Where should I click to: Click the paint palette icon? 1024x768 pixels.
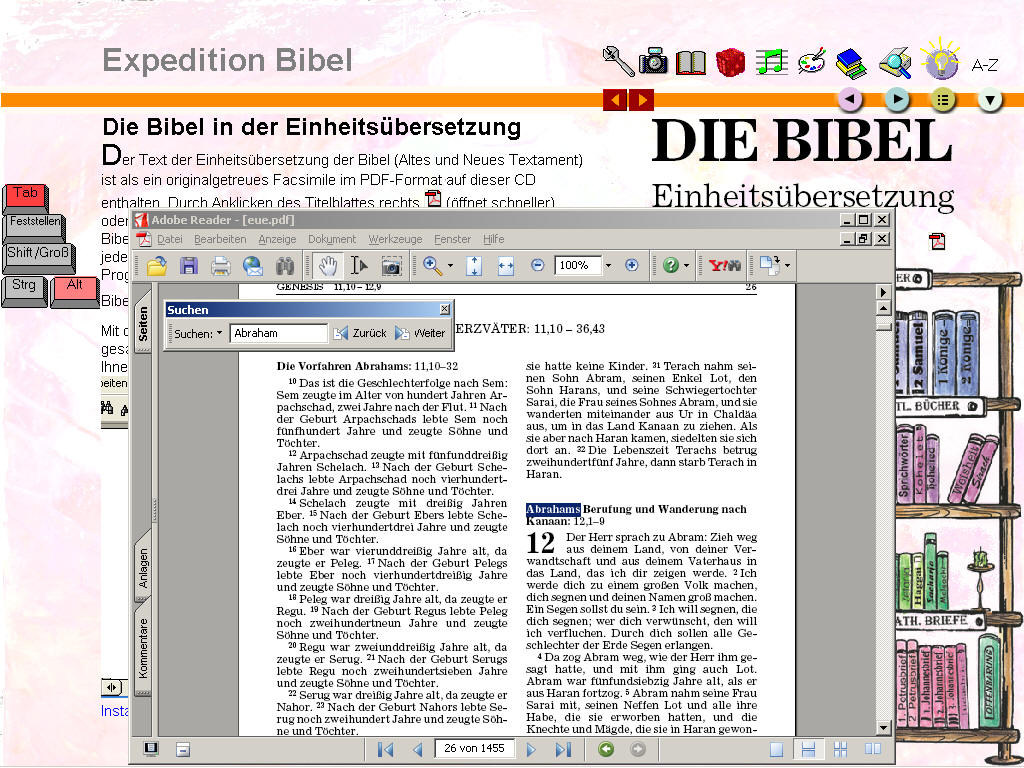click(811, 62)
